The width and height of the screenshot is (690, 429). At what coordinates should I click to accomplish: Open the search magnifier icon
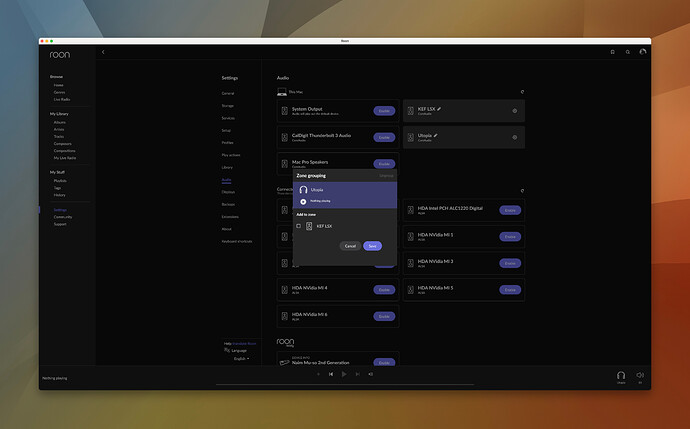point(628,52)
